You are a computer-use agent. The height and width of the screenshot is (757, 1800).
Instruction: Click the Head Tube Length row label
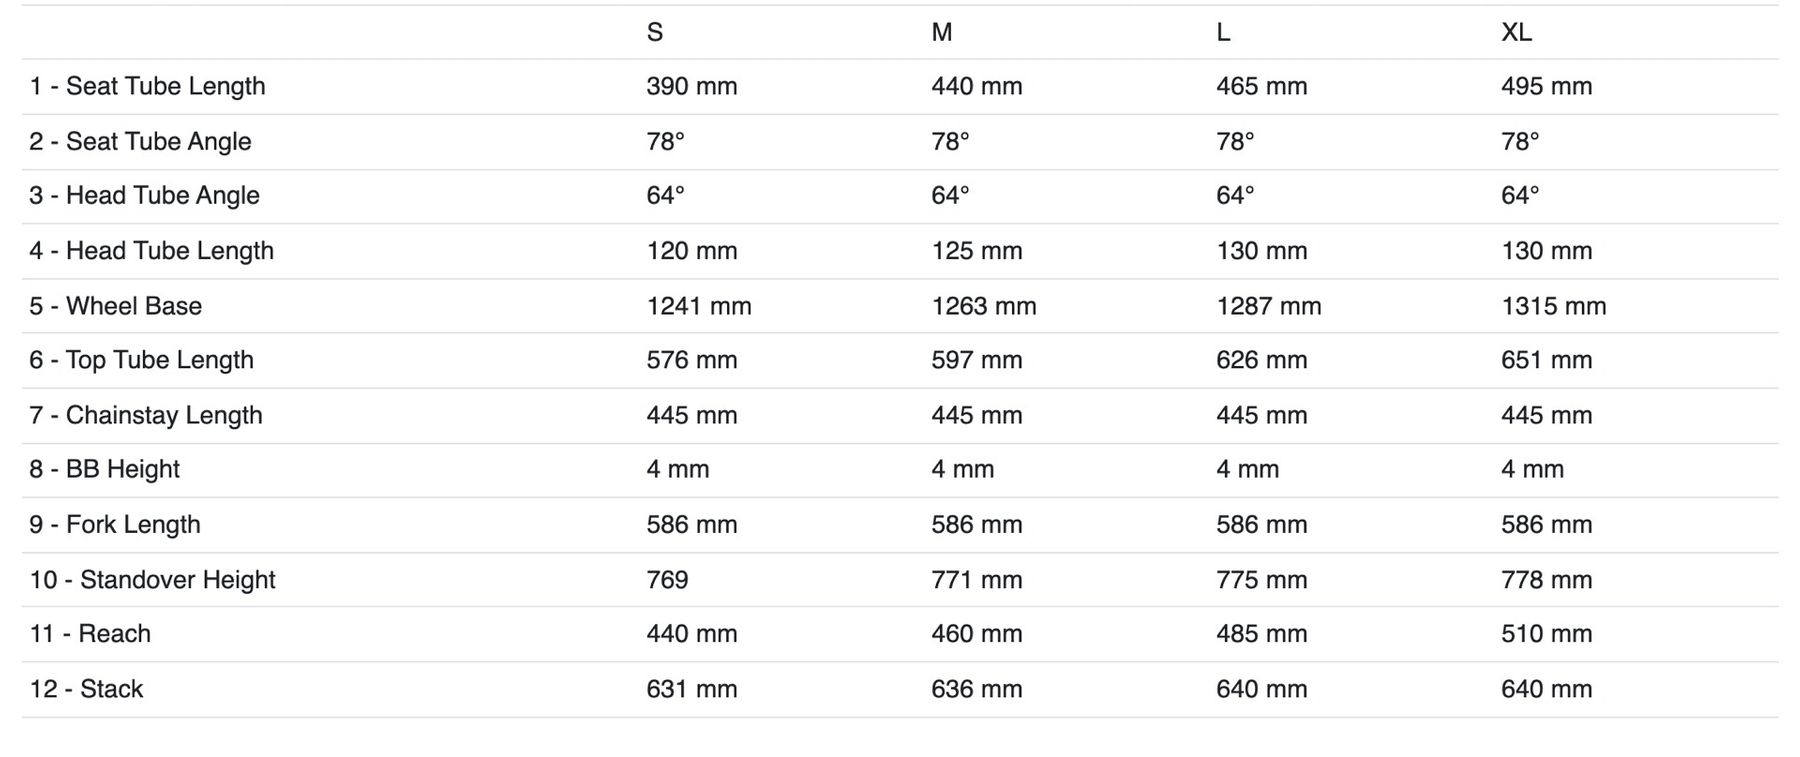151,251
